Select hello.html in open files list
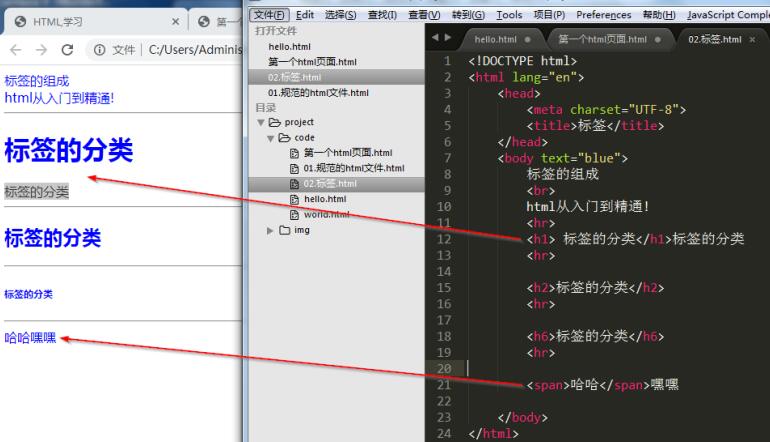This screenshot has height=442, width=770. point(290,47)
